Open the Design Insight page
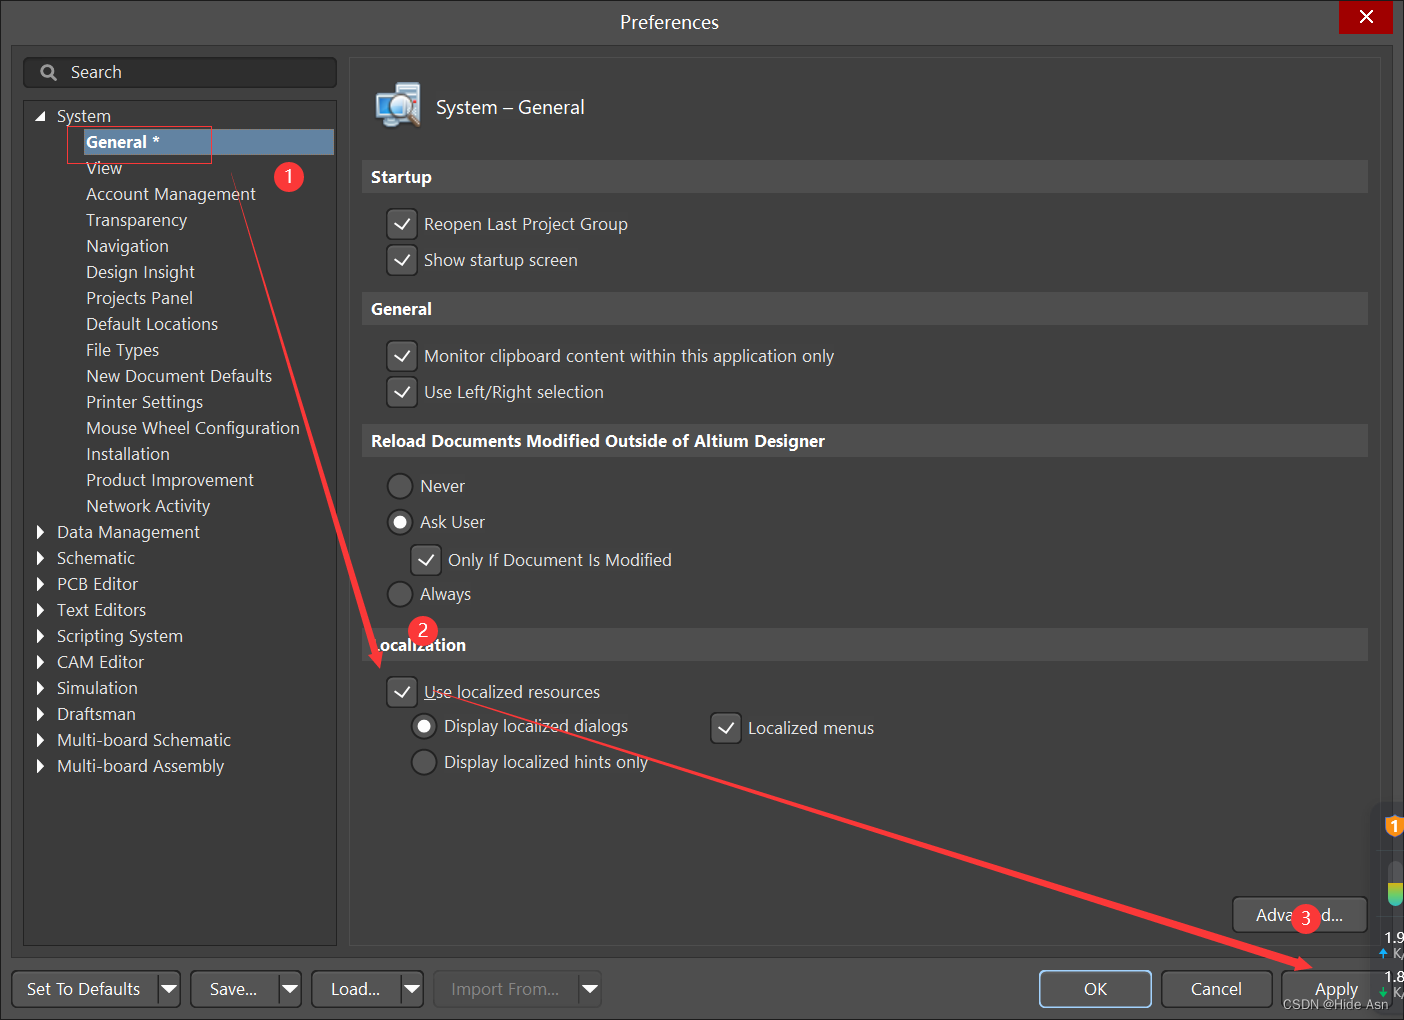Viewport: 1404px width, 1020px height. [x=140, y=272]
